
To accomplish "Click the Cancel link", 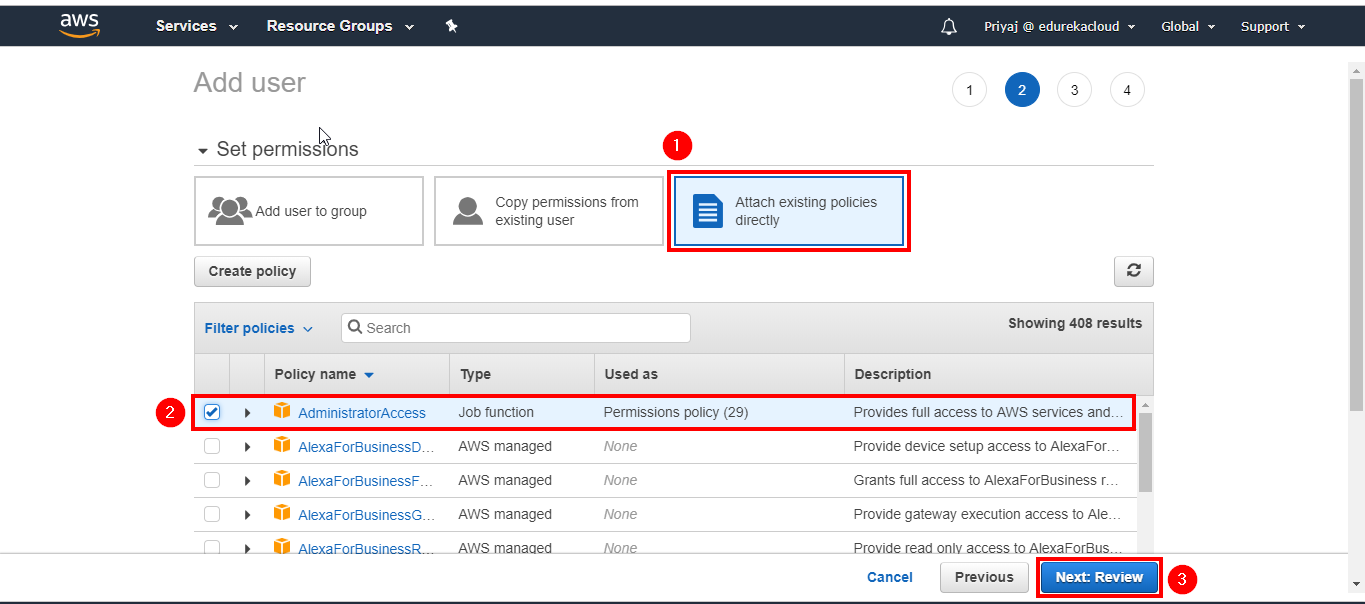I will coord(890,577).
